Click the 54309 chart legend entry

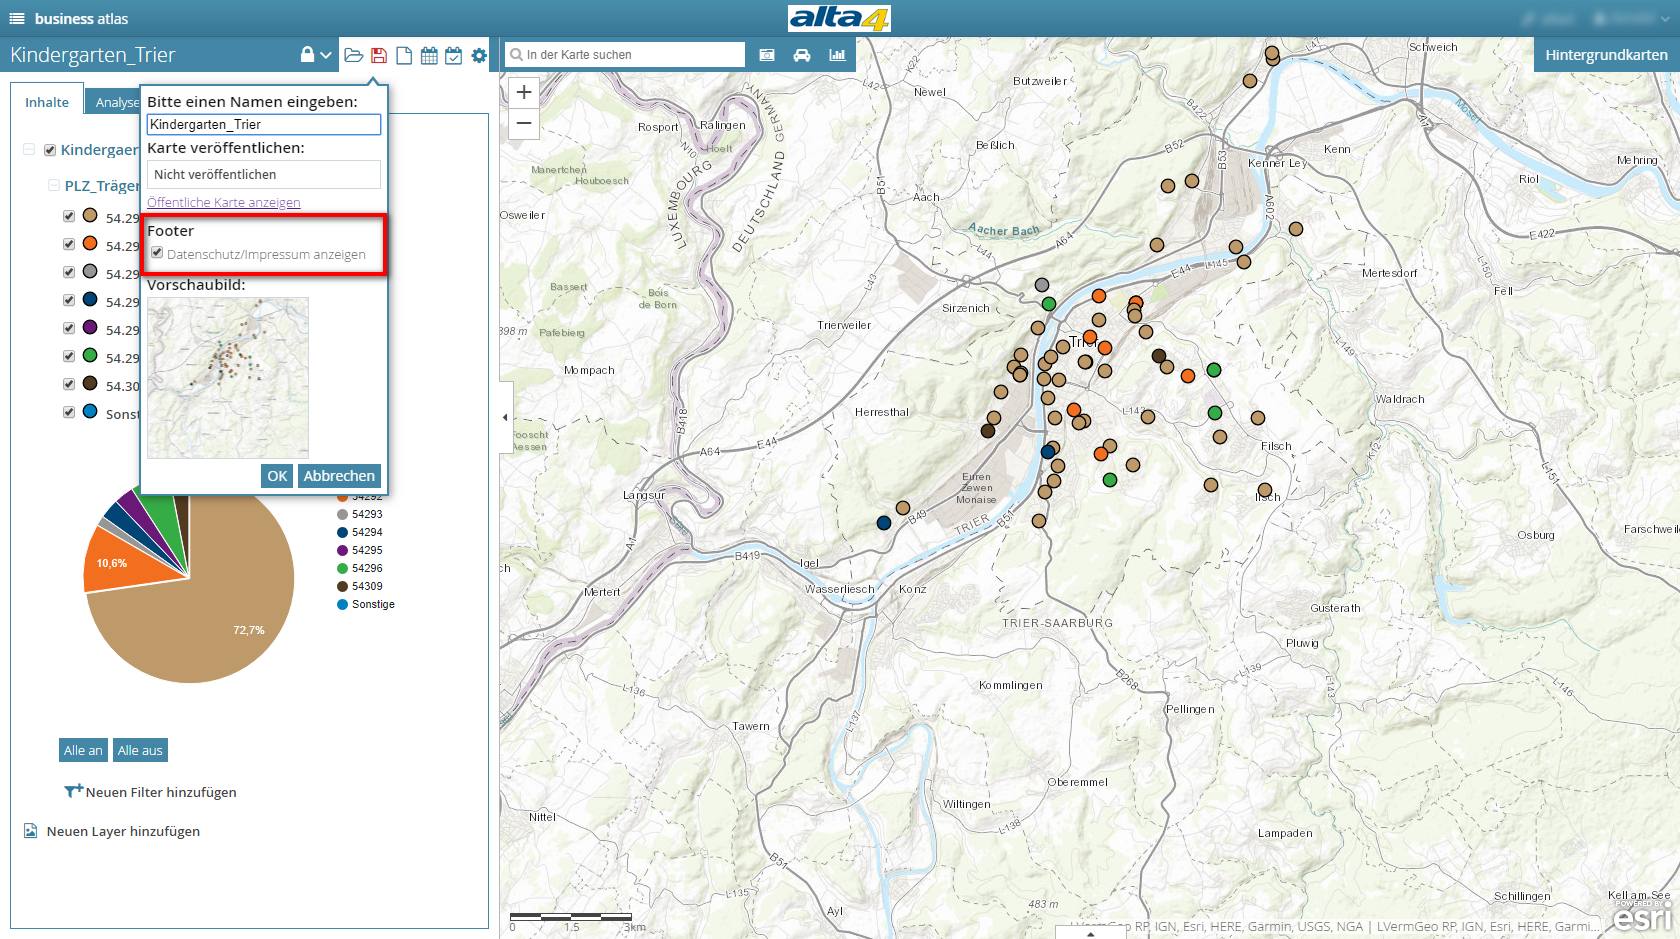pyautogui.click(x=360, y=586)
